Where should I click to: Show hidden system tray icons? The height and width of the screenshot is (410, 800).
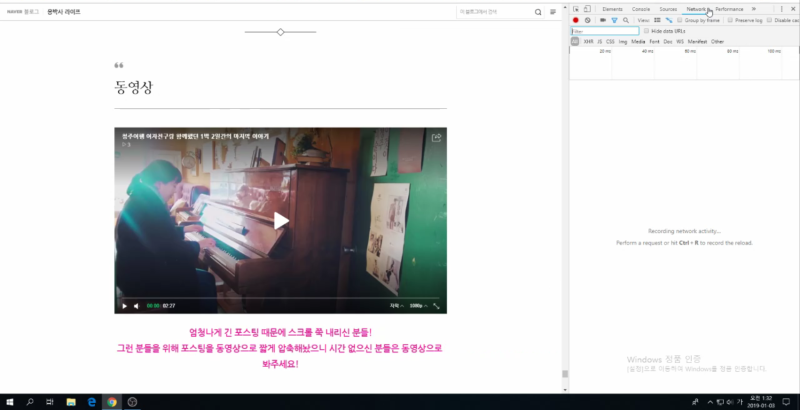[710, 402]
